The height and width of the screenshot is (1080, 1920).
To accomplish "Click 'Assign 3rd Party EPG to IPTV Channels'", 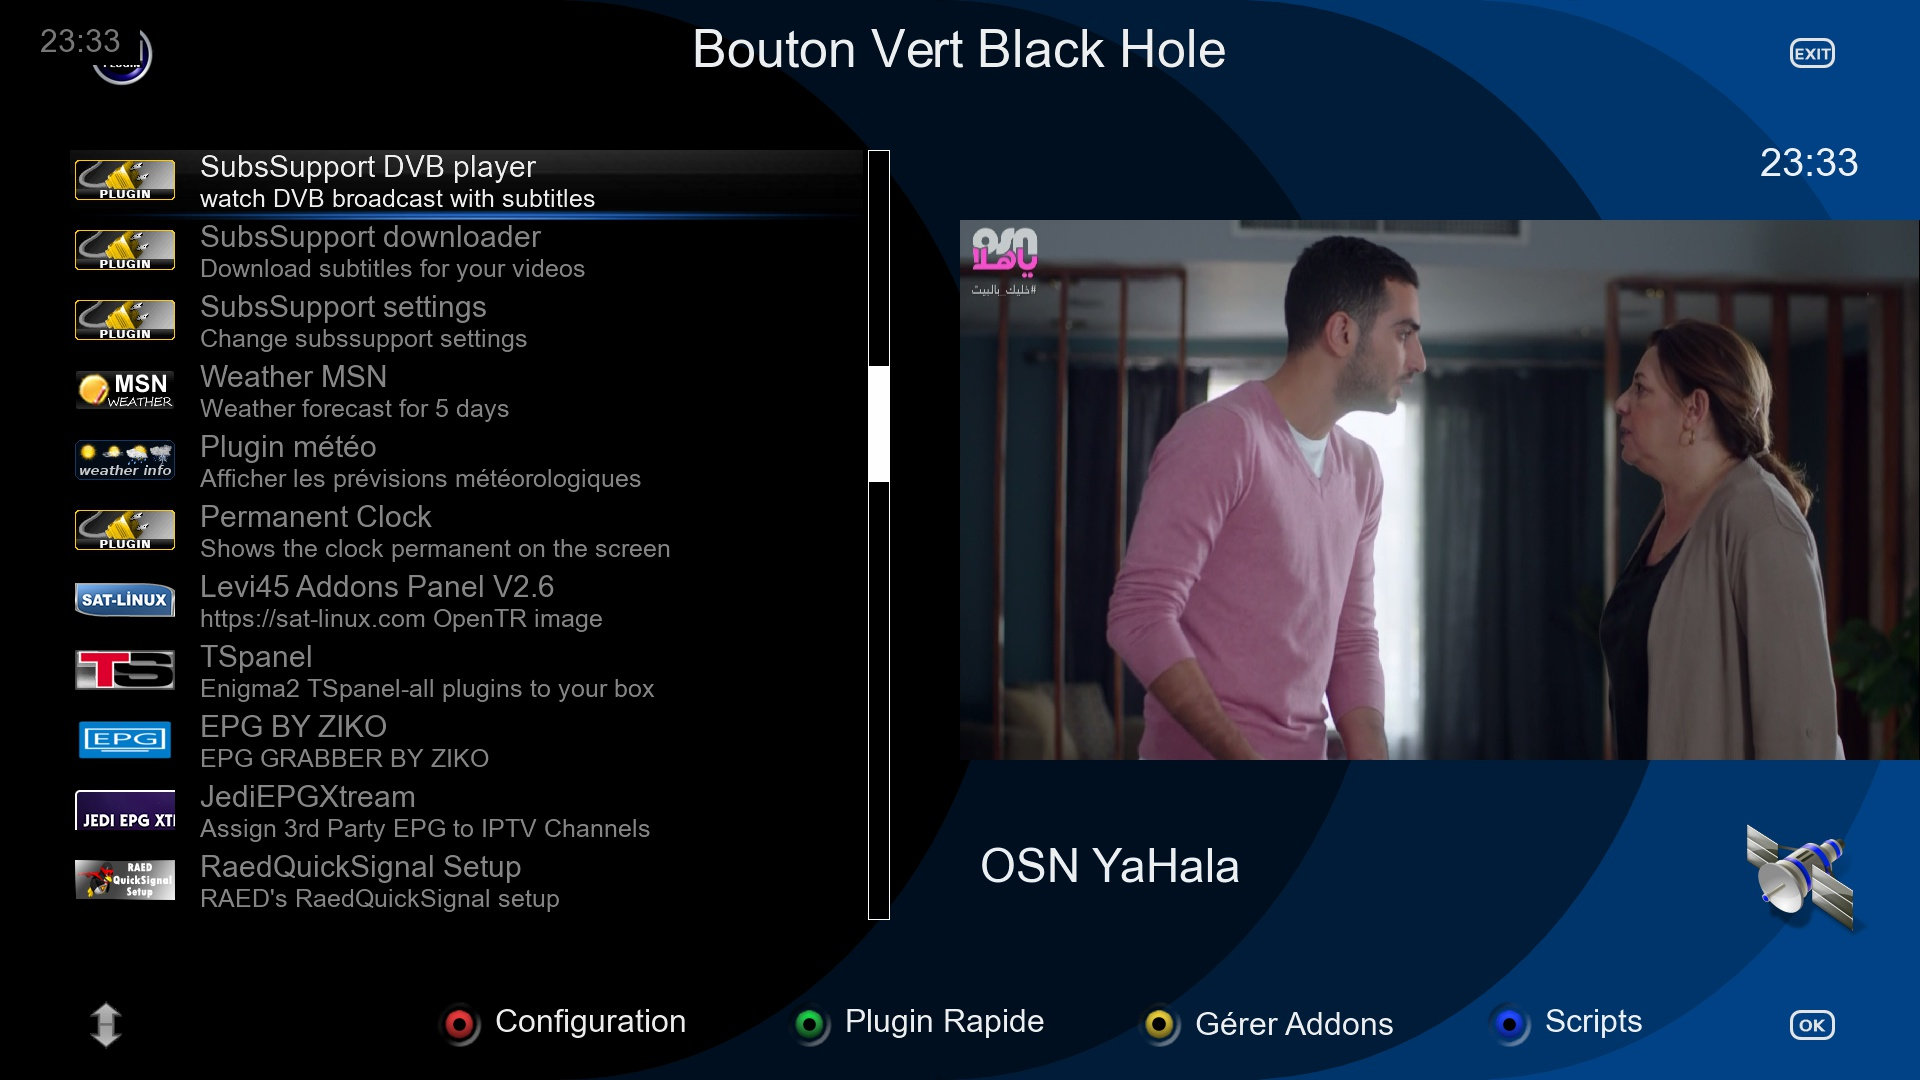I will click(425, 829).
